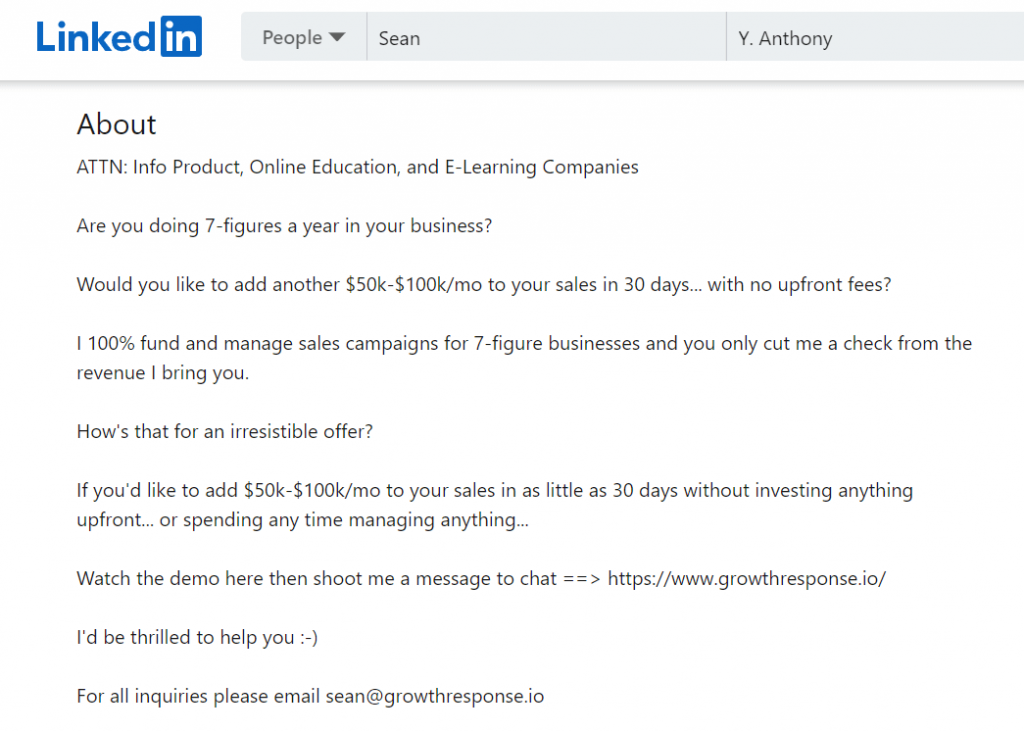Click the down arrow beside People
The height and width of the screenshot is (732, 1024).
click(337, 38)
